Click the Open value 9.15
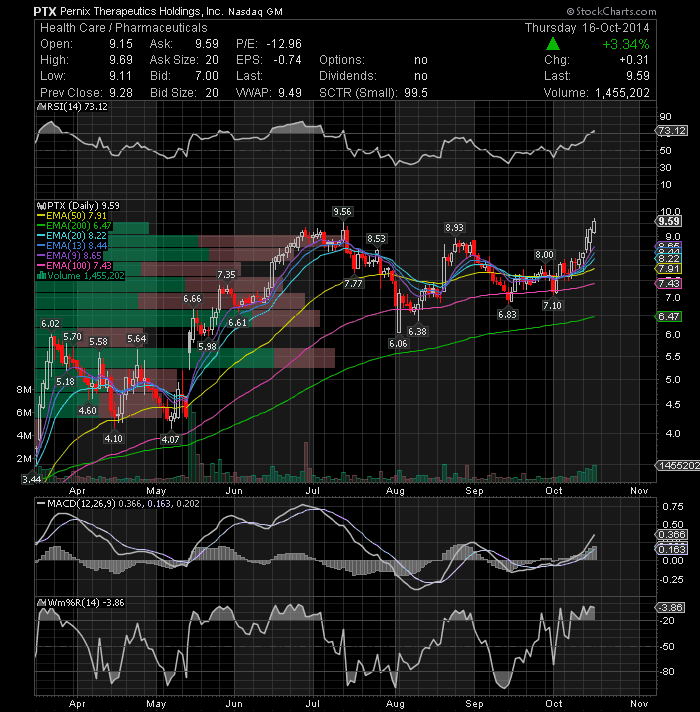Screen dimensions: 700x712 coord(121,44)
